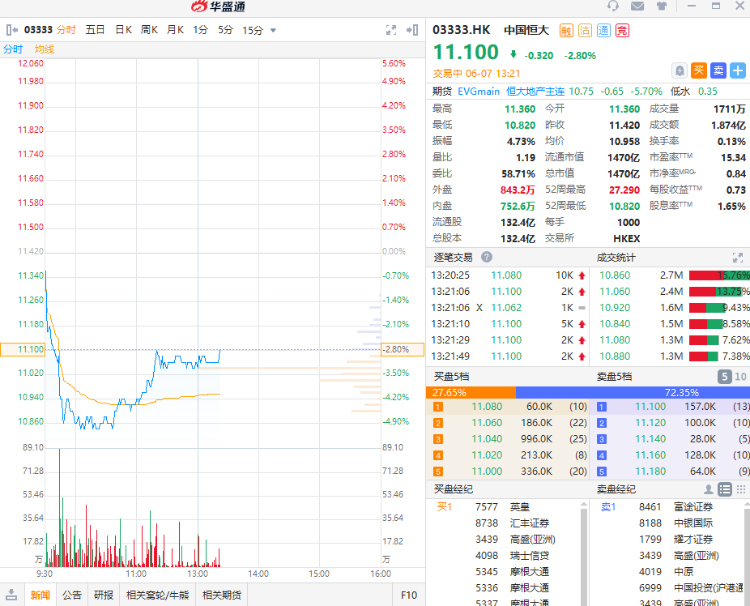This screenshot has width=750, height=606.
Task: Open the 15分 interval dropdown arrow
Action: tap(273, 30)
